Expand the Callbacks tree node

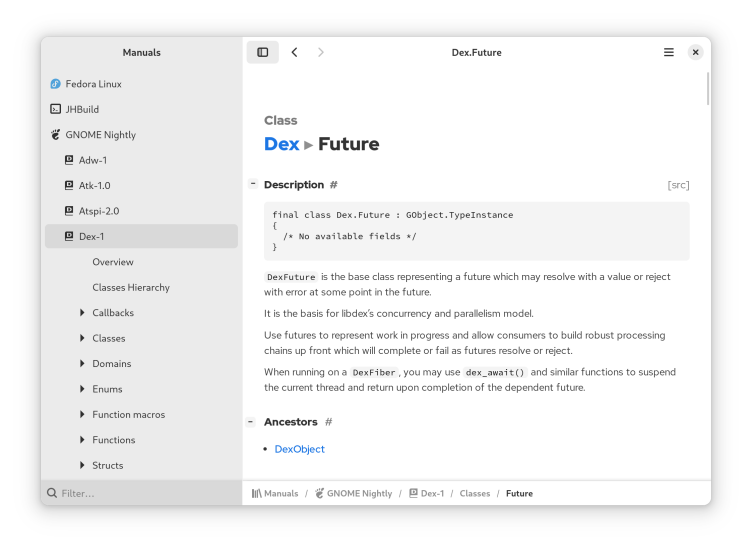[x=82, y=313]
